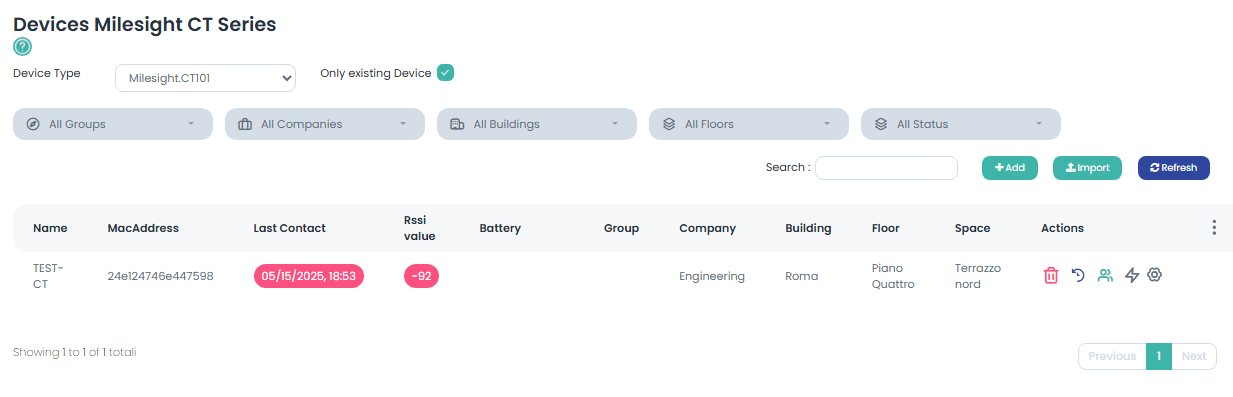This screenshot has width=1233, height=397.
Task: Open settings gear icon for TEST-CT
Action: 1154,275
